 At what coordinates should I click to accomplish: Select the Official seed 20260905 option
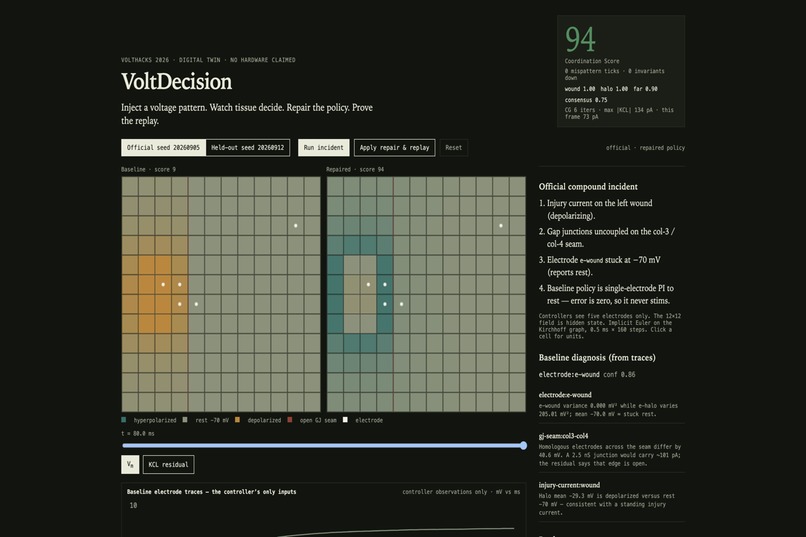(163, 147)
